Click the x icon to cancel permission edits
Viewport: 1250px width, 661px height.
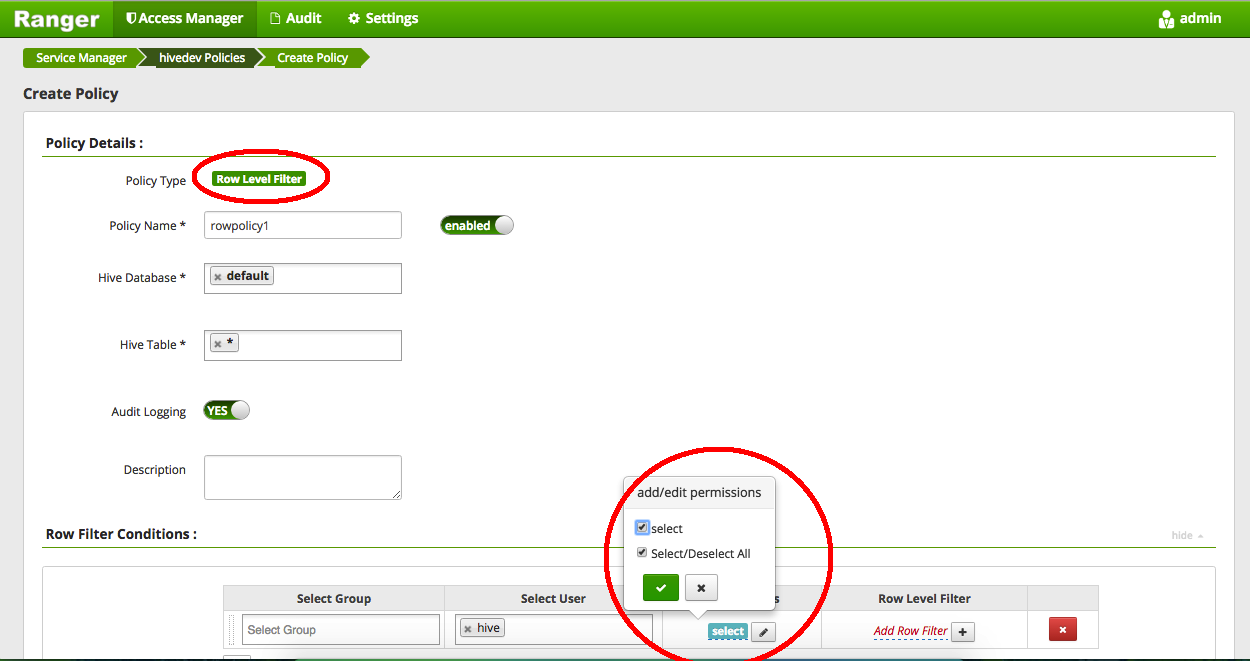[700, 587]
